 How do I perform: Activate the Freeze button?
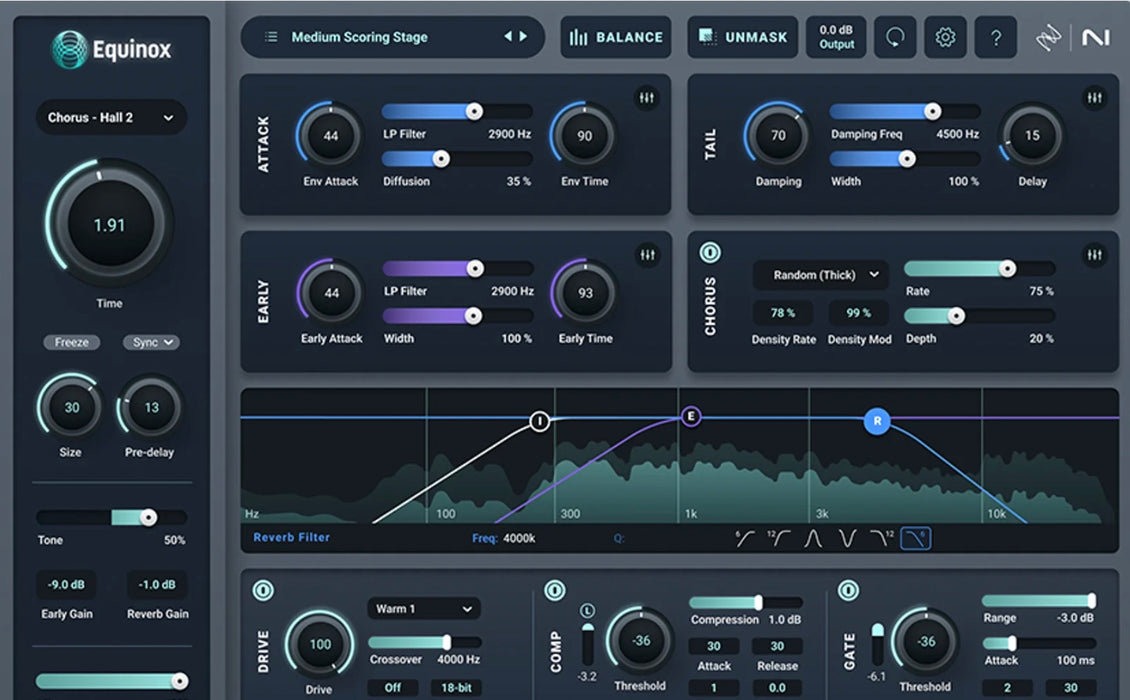[x=71, y=342]
